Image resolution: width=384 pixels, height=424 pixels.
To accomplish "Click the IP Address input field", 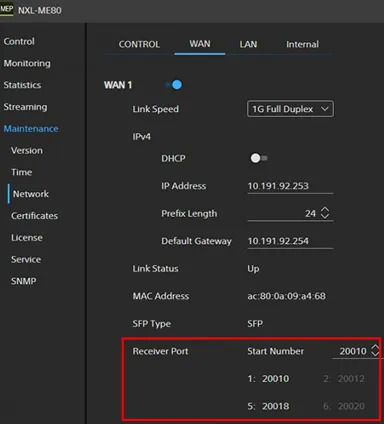I will coord(290,186).
